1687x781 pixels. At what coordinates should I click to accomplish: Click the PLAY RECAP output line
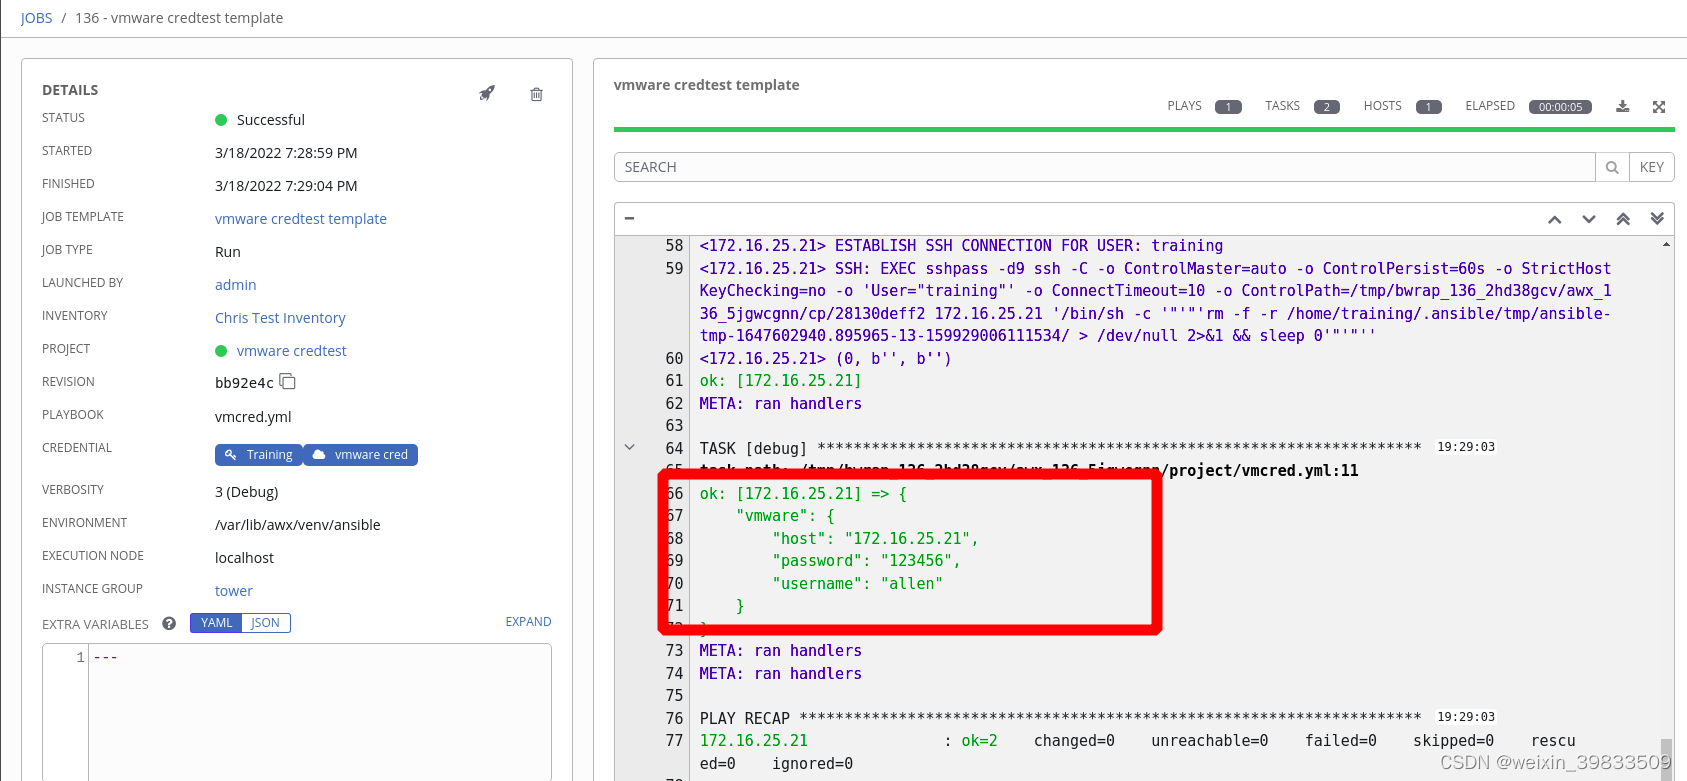click(1060, 718)
